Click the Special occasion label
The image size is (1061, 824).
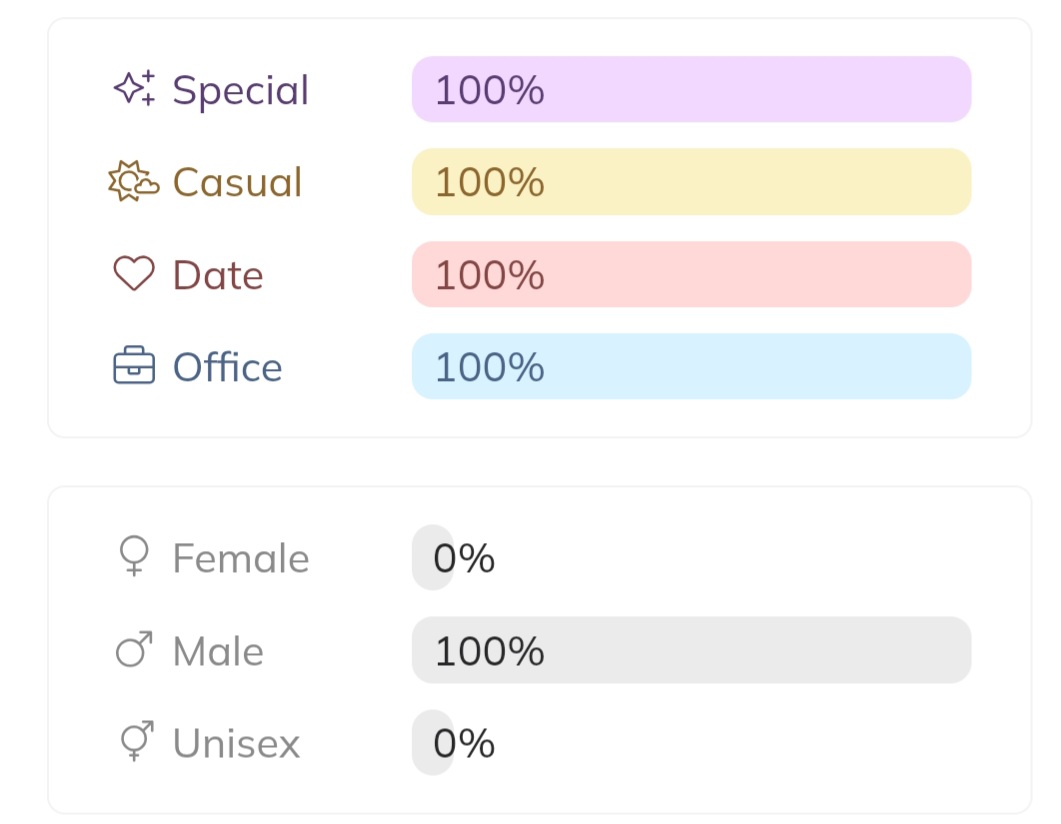(240, 90)
